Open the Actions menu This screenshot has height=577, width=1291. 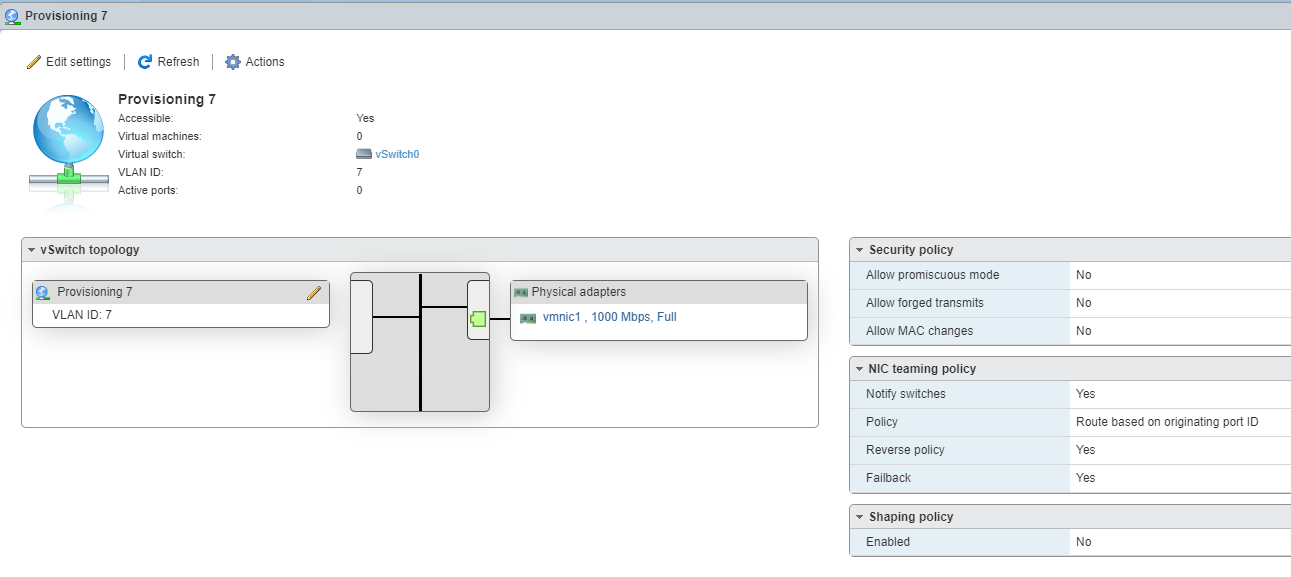255,62
